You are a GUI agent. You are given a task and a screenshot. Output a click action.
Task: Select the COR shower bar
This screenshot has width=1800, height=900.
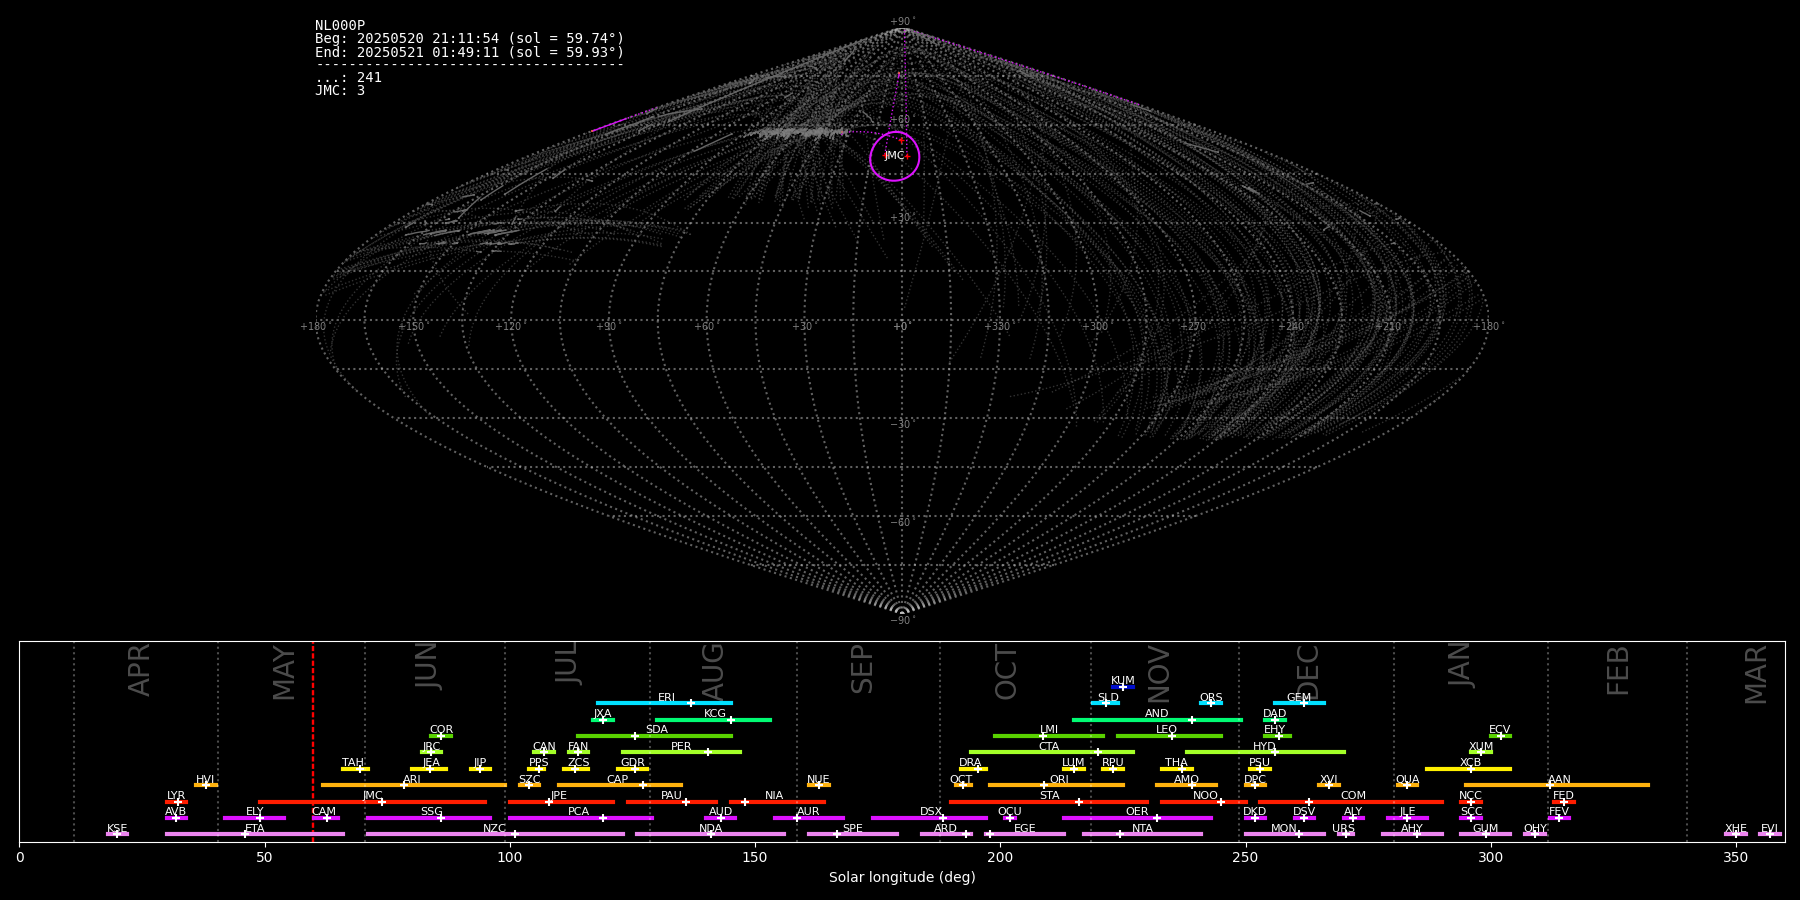coord(441,736)
